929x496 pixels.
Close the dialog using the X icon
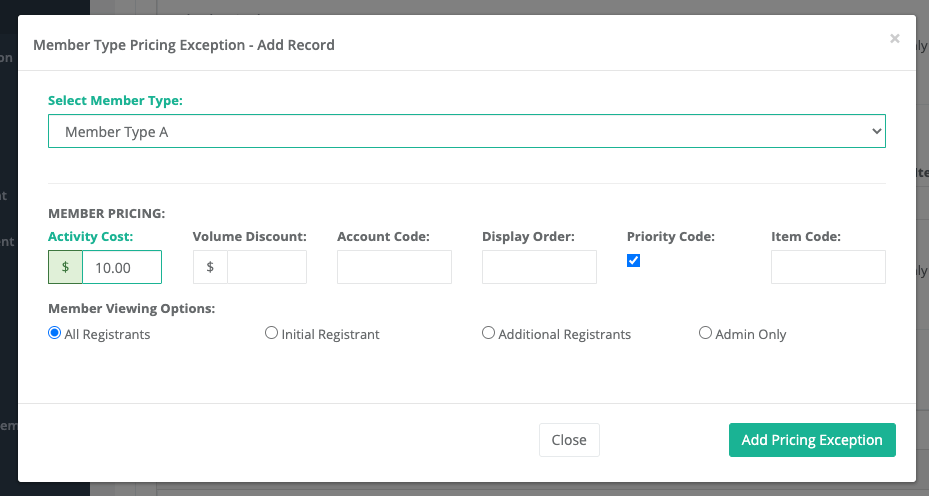click(x=894, y=39)
